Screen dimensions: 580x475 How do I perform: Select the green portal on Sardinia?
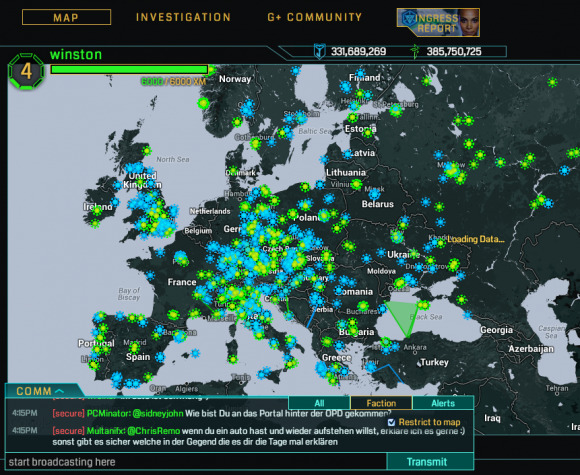(x=232, y=358)
